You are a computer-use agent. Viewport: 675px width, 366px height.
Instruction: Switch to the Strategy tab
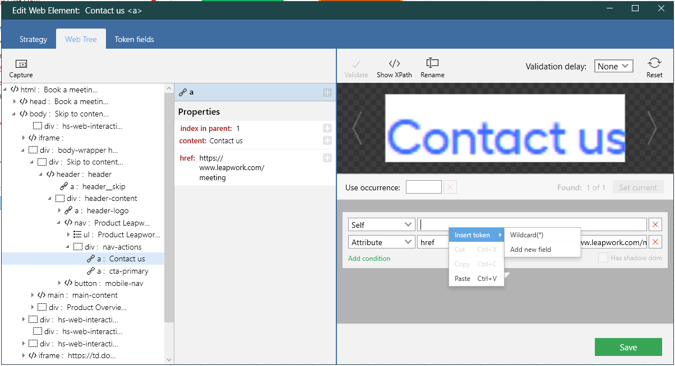(x=33, y=39)
